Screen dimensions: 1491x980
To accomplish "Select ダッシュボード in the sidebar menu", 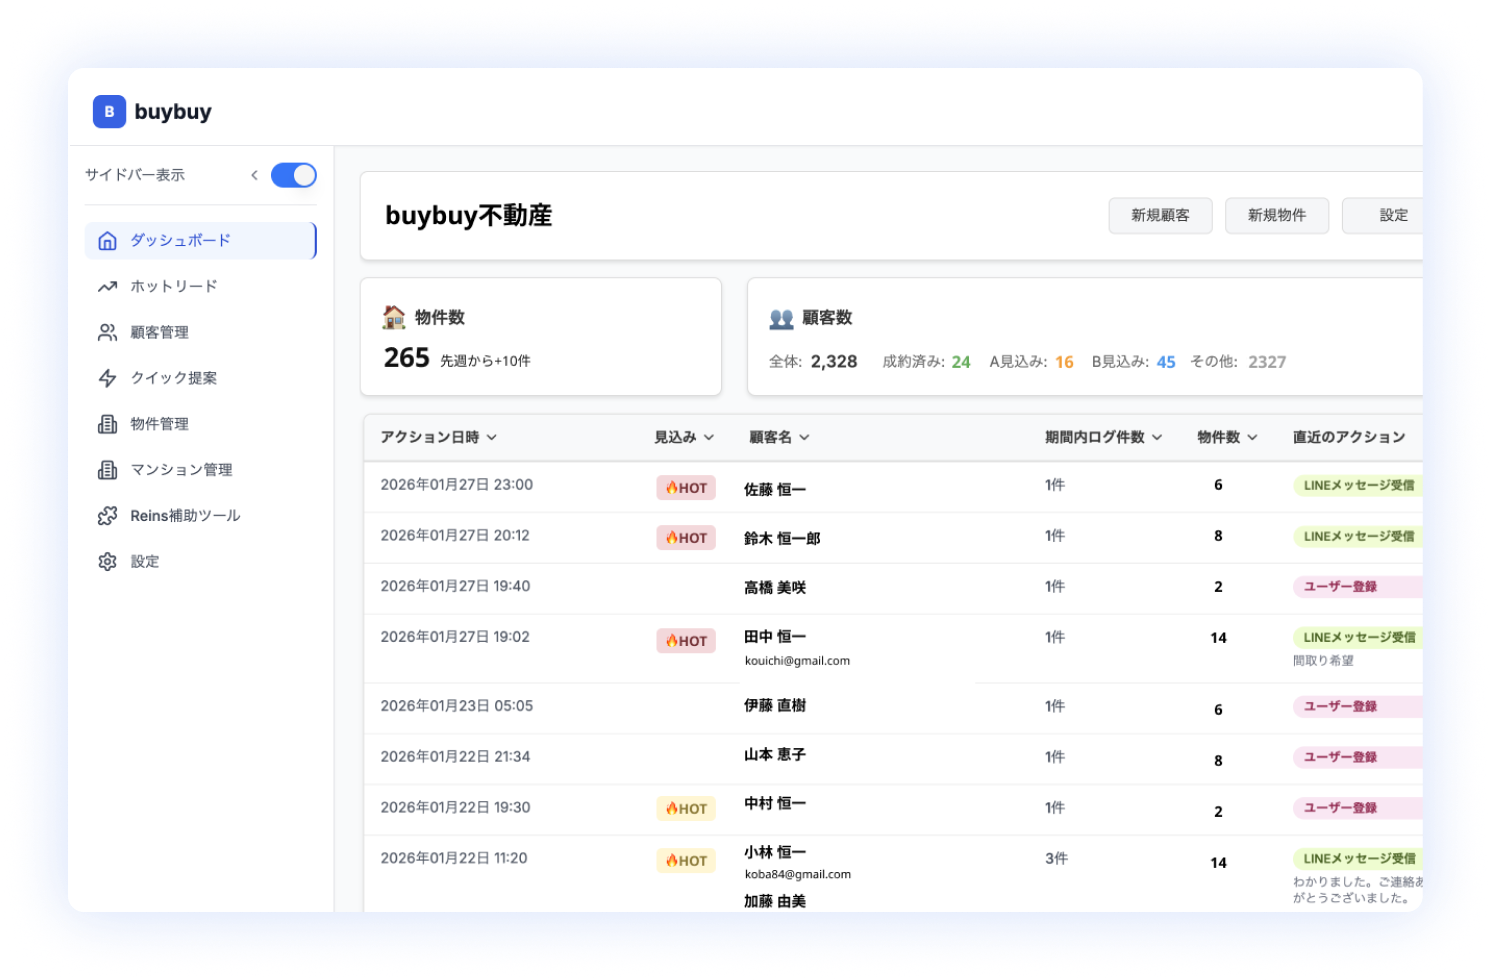I will point(180,240).
